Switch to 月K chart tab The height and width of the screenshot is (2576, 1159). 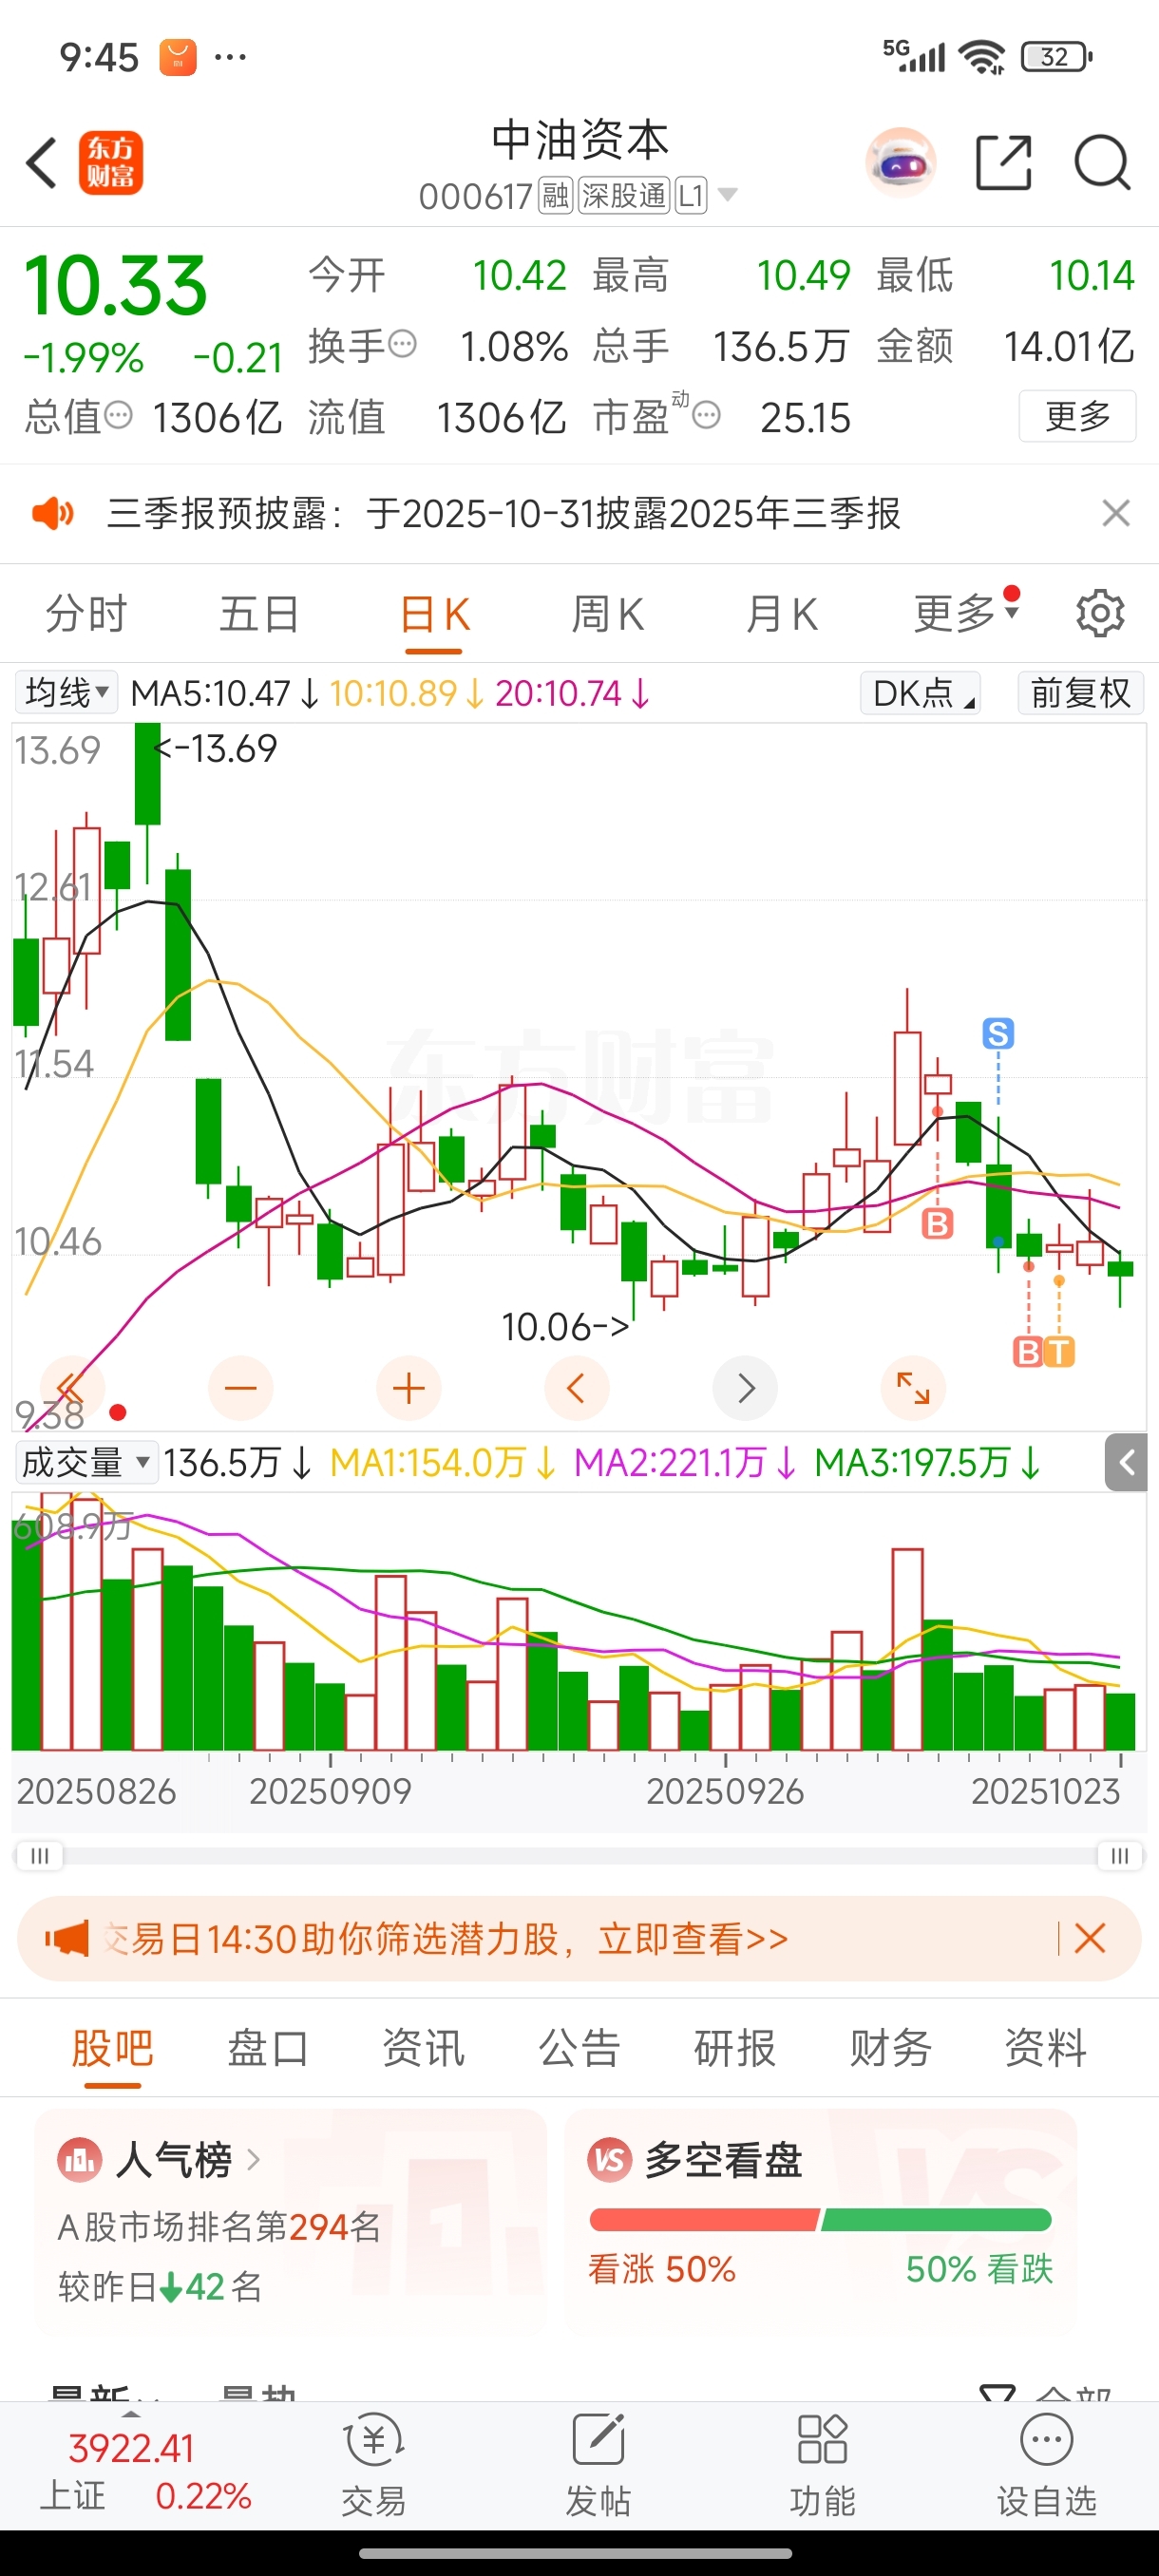coord(781,614)
